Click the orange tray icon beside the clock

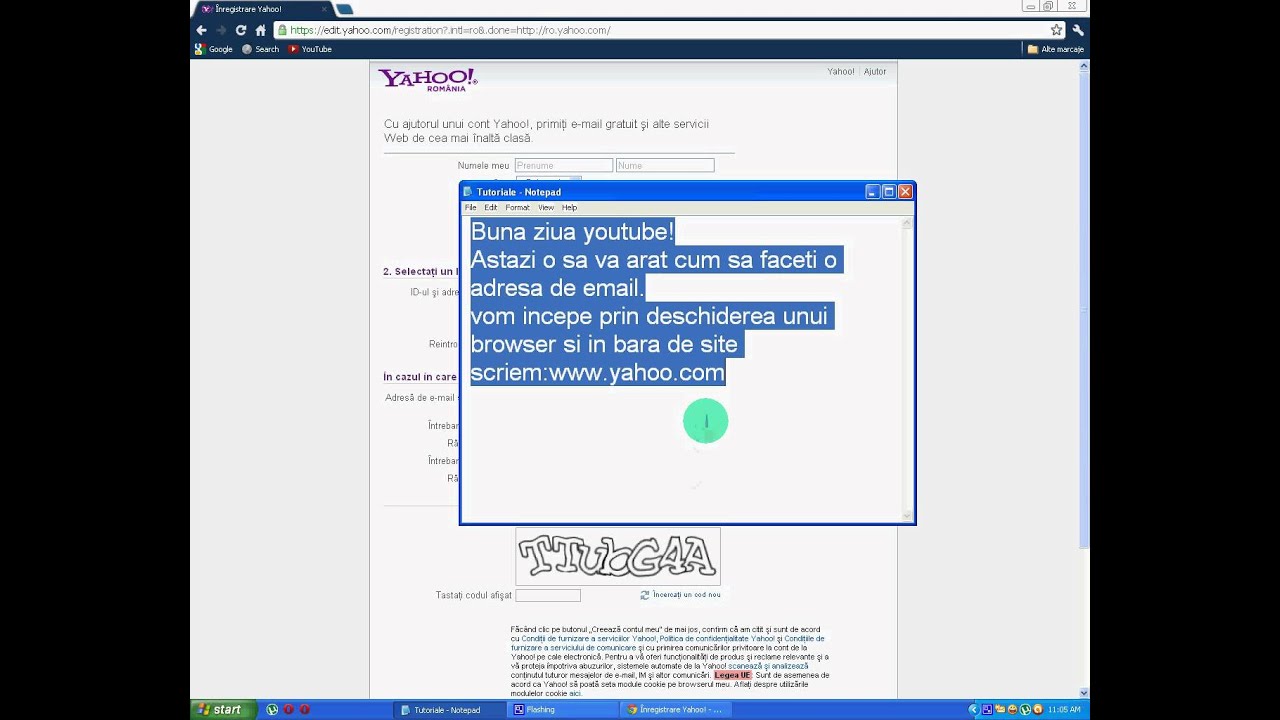pos(1038,710)
